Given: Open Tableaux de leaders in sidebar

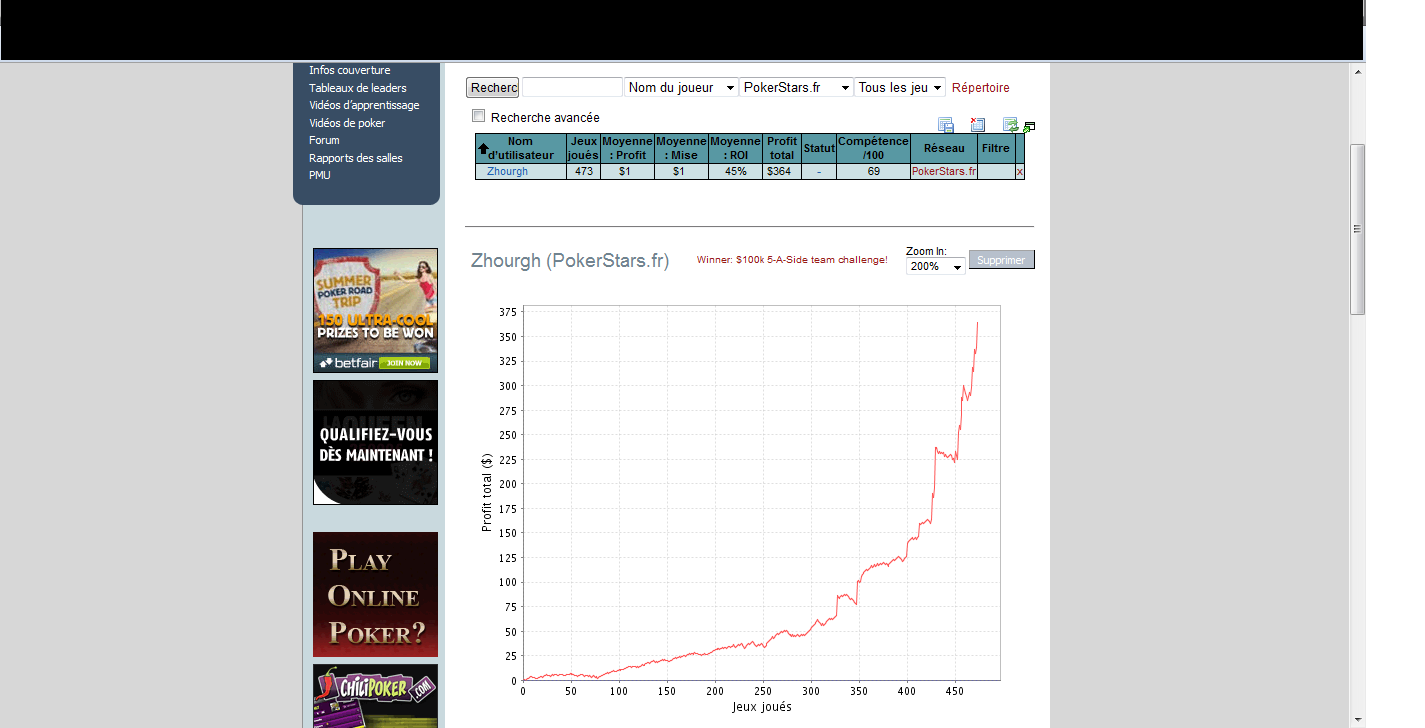Looking at the screenshot, I should pos(358,88).
